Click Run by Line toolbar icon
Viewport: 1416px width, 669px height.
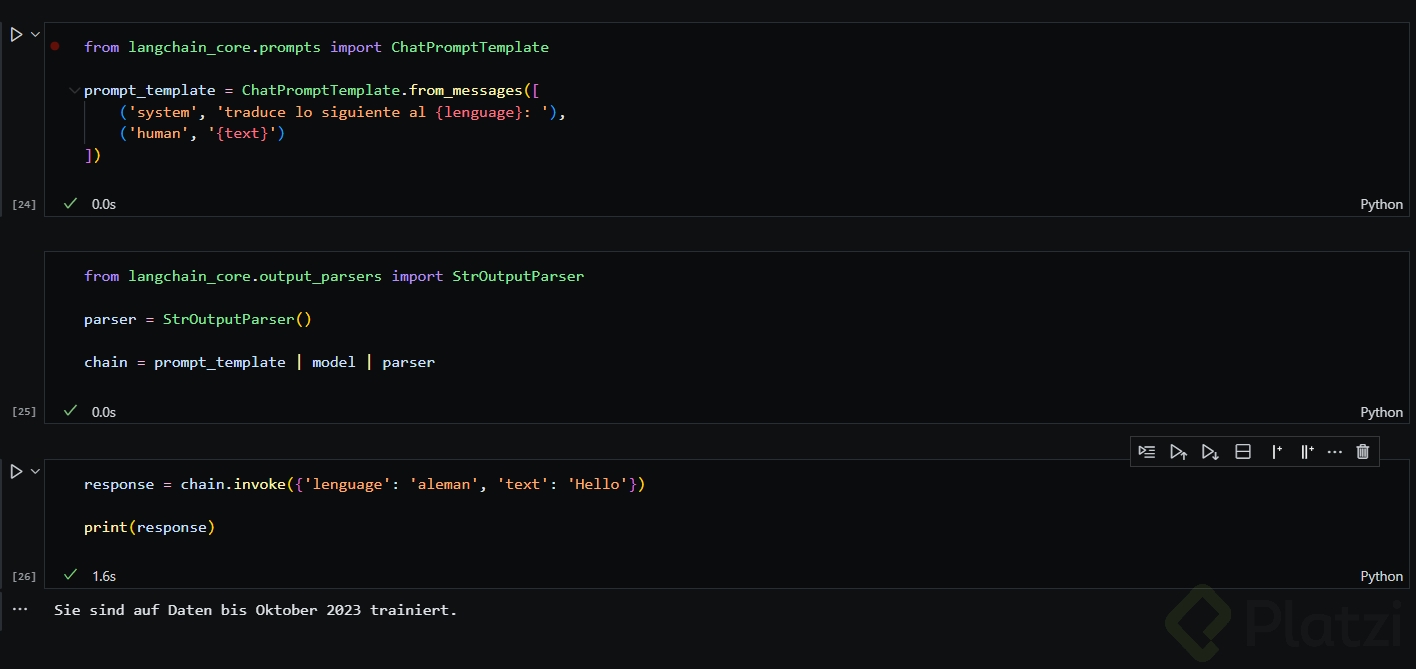(1147, 452)
